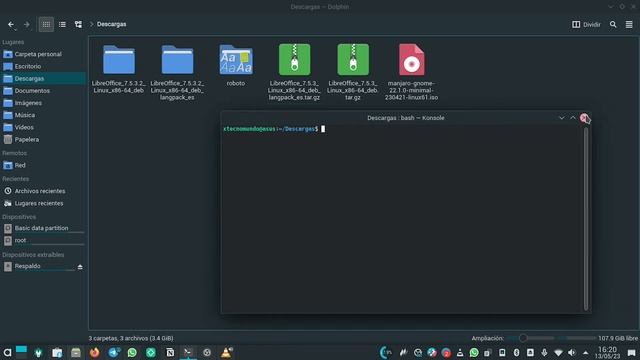640x360 pixels.
Task: Open VLC cone icon on taskbar
Action: (226, 353)
